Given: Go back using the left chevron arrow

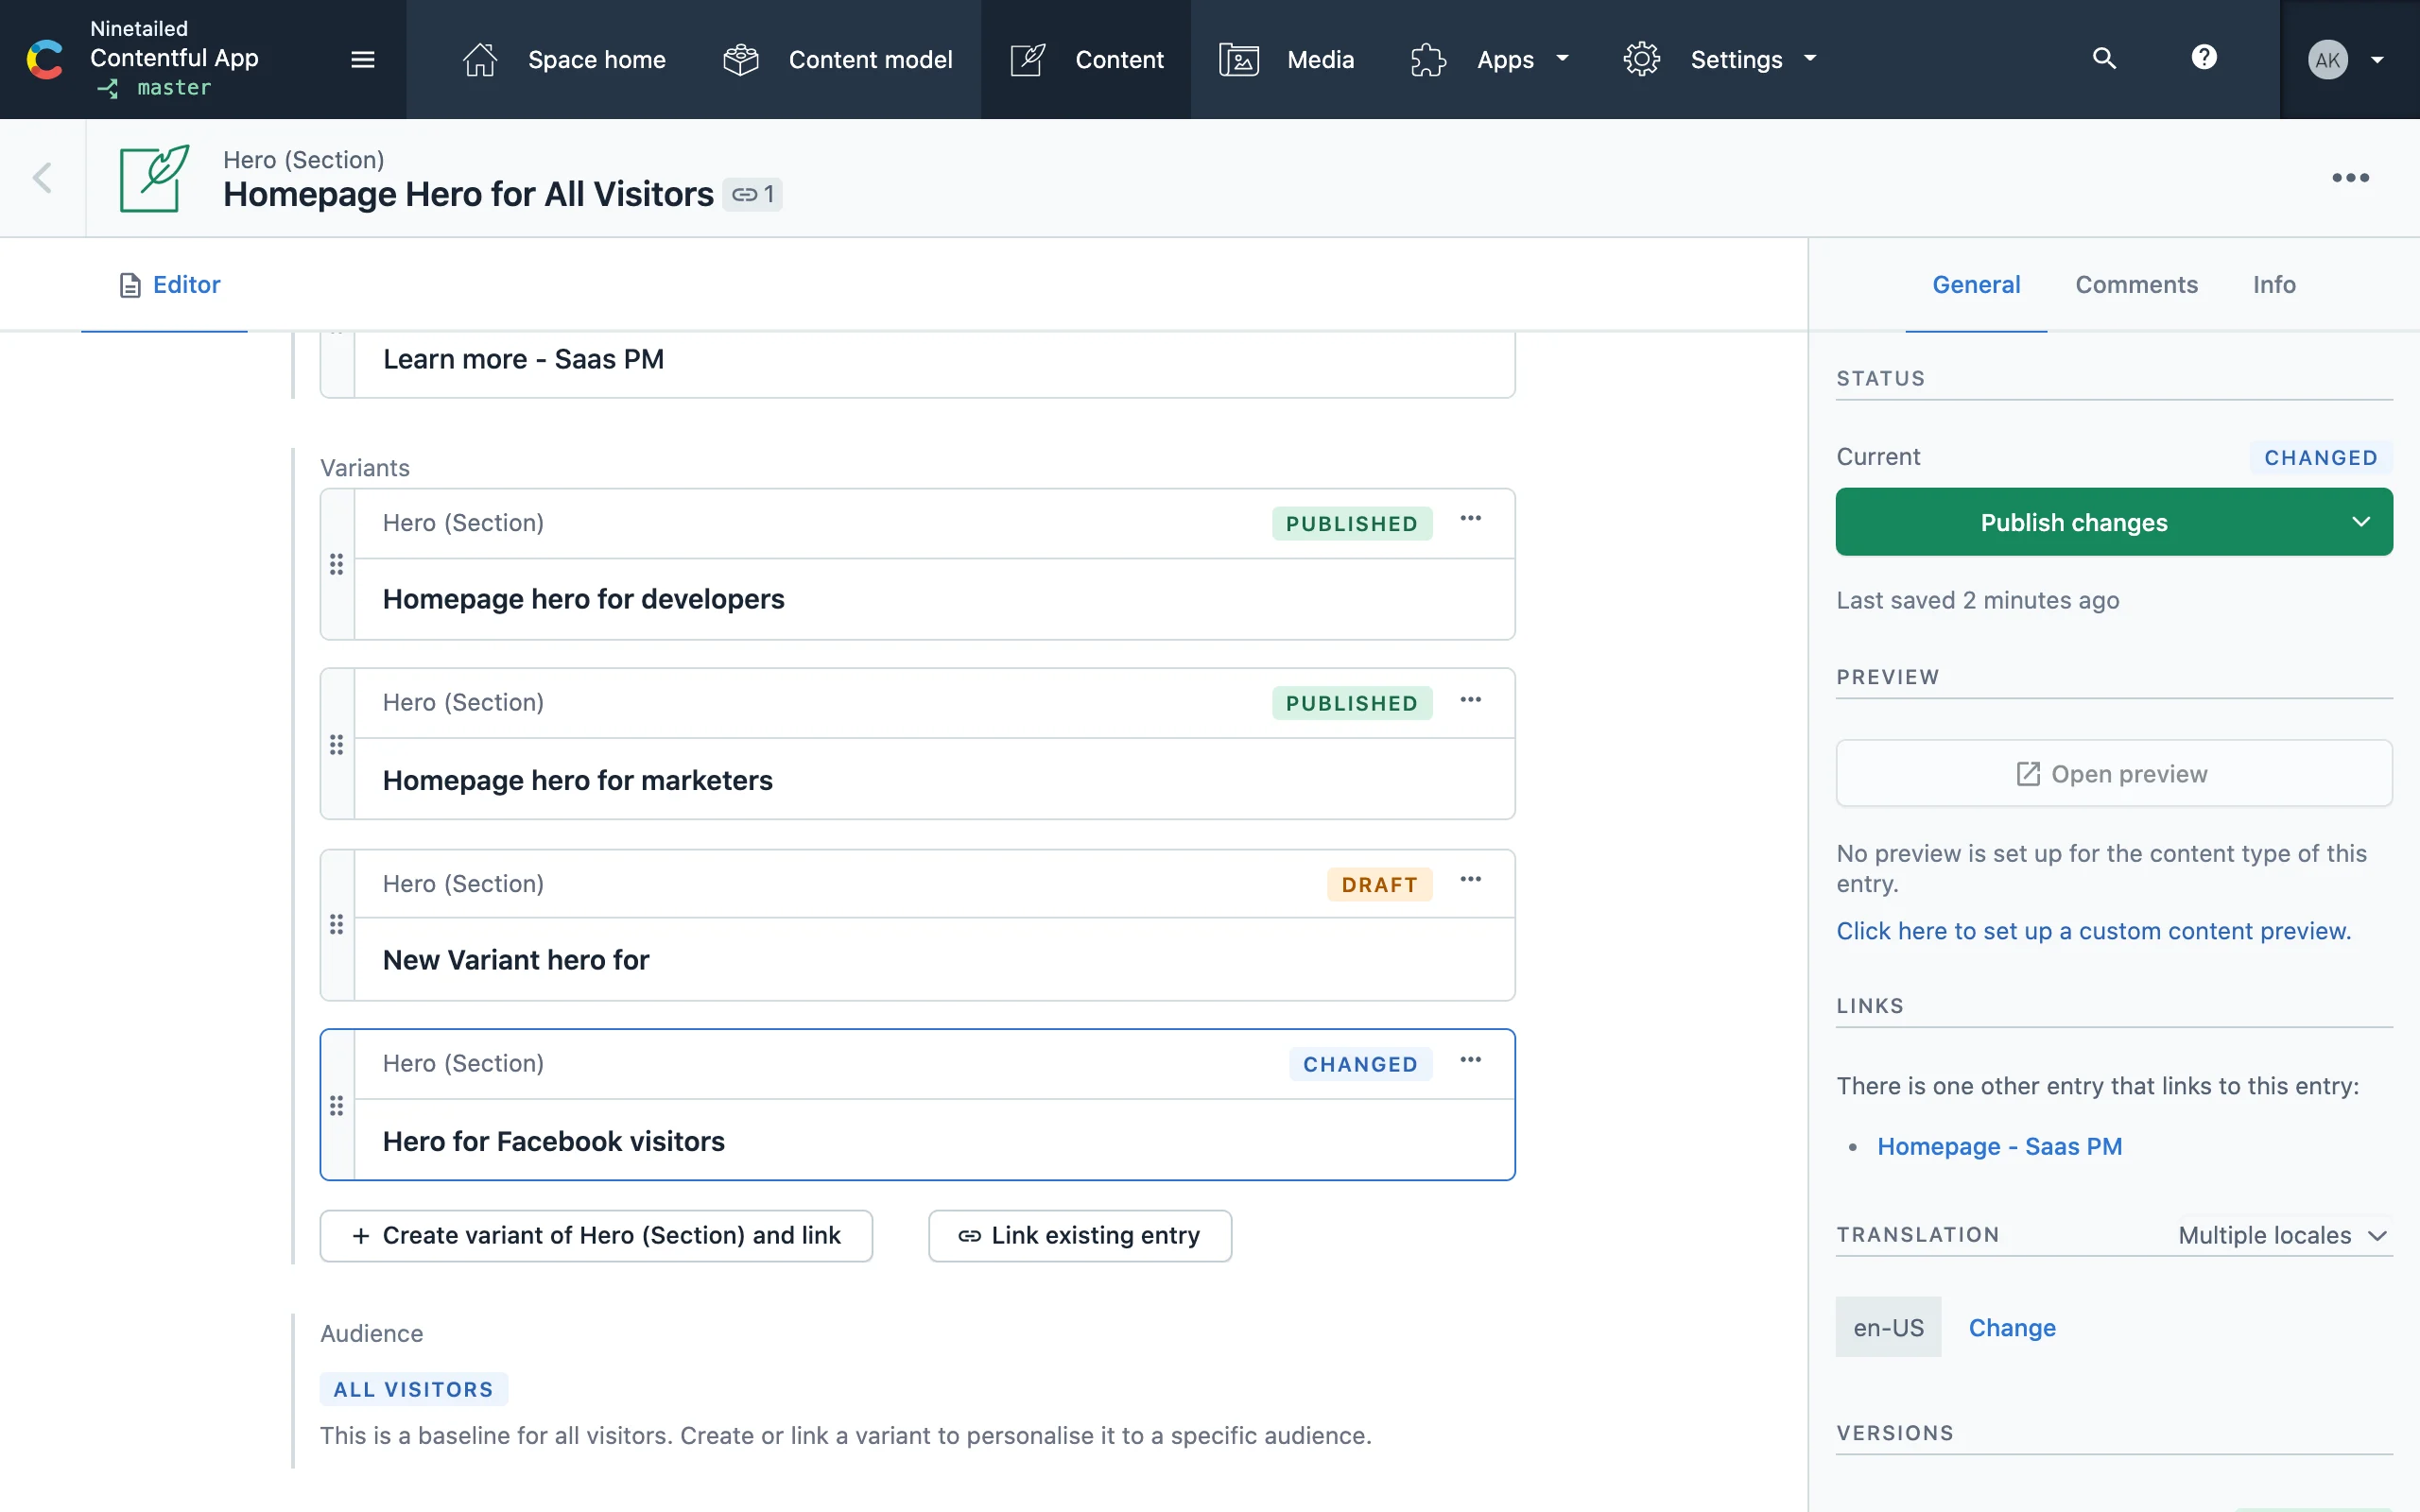Looking at the screenshot, I should pyautogui.click(x=42, y=178).
